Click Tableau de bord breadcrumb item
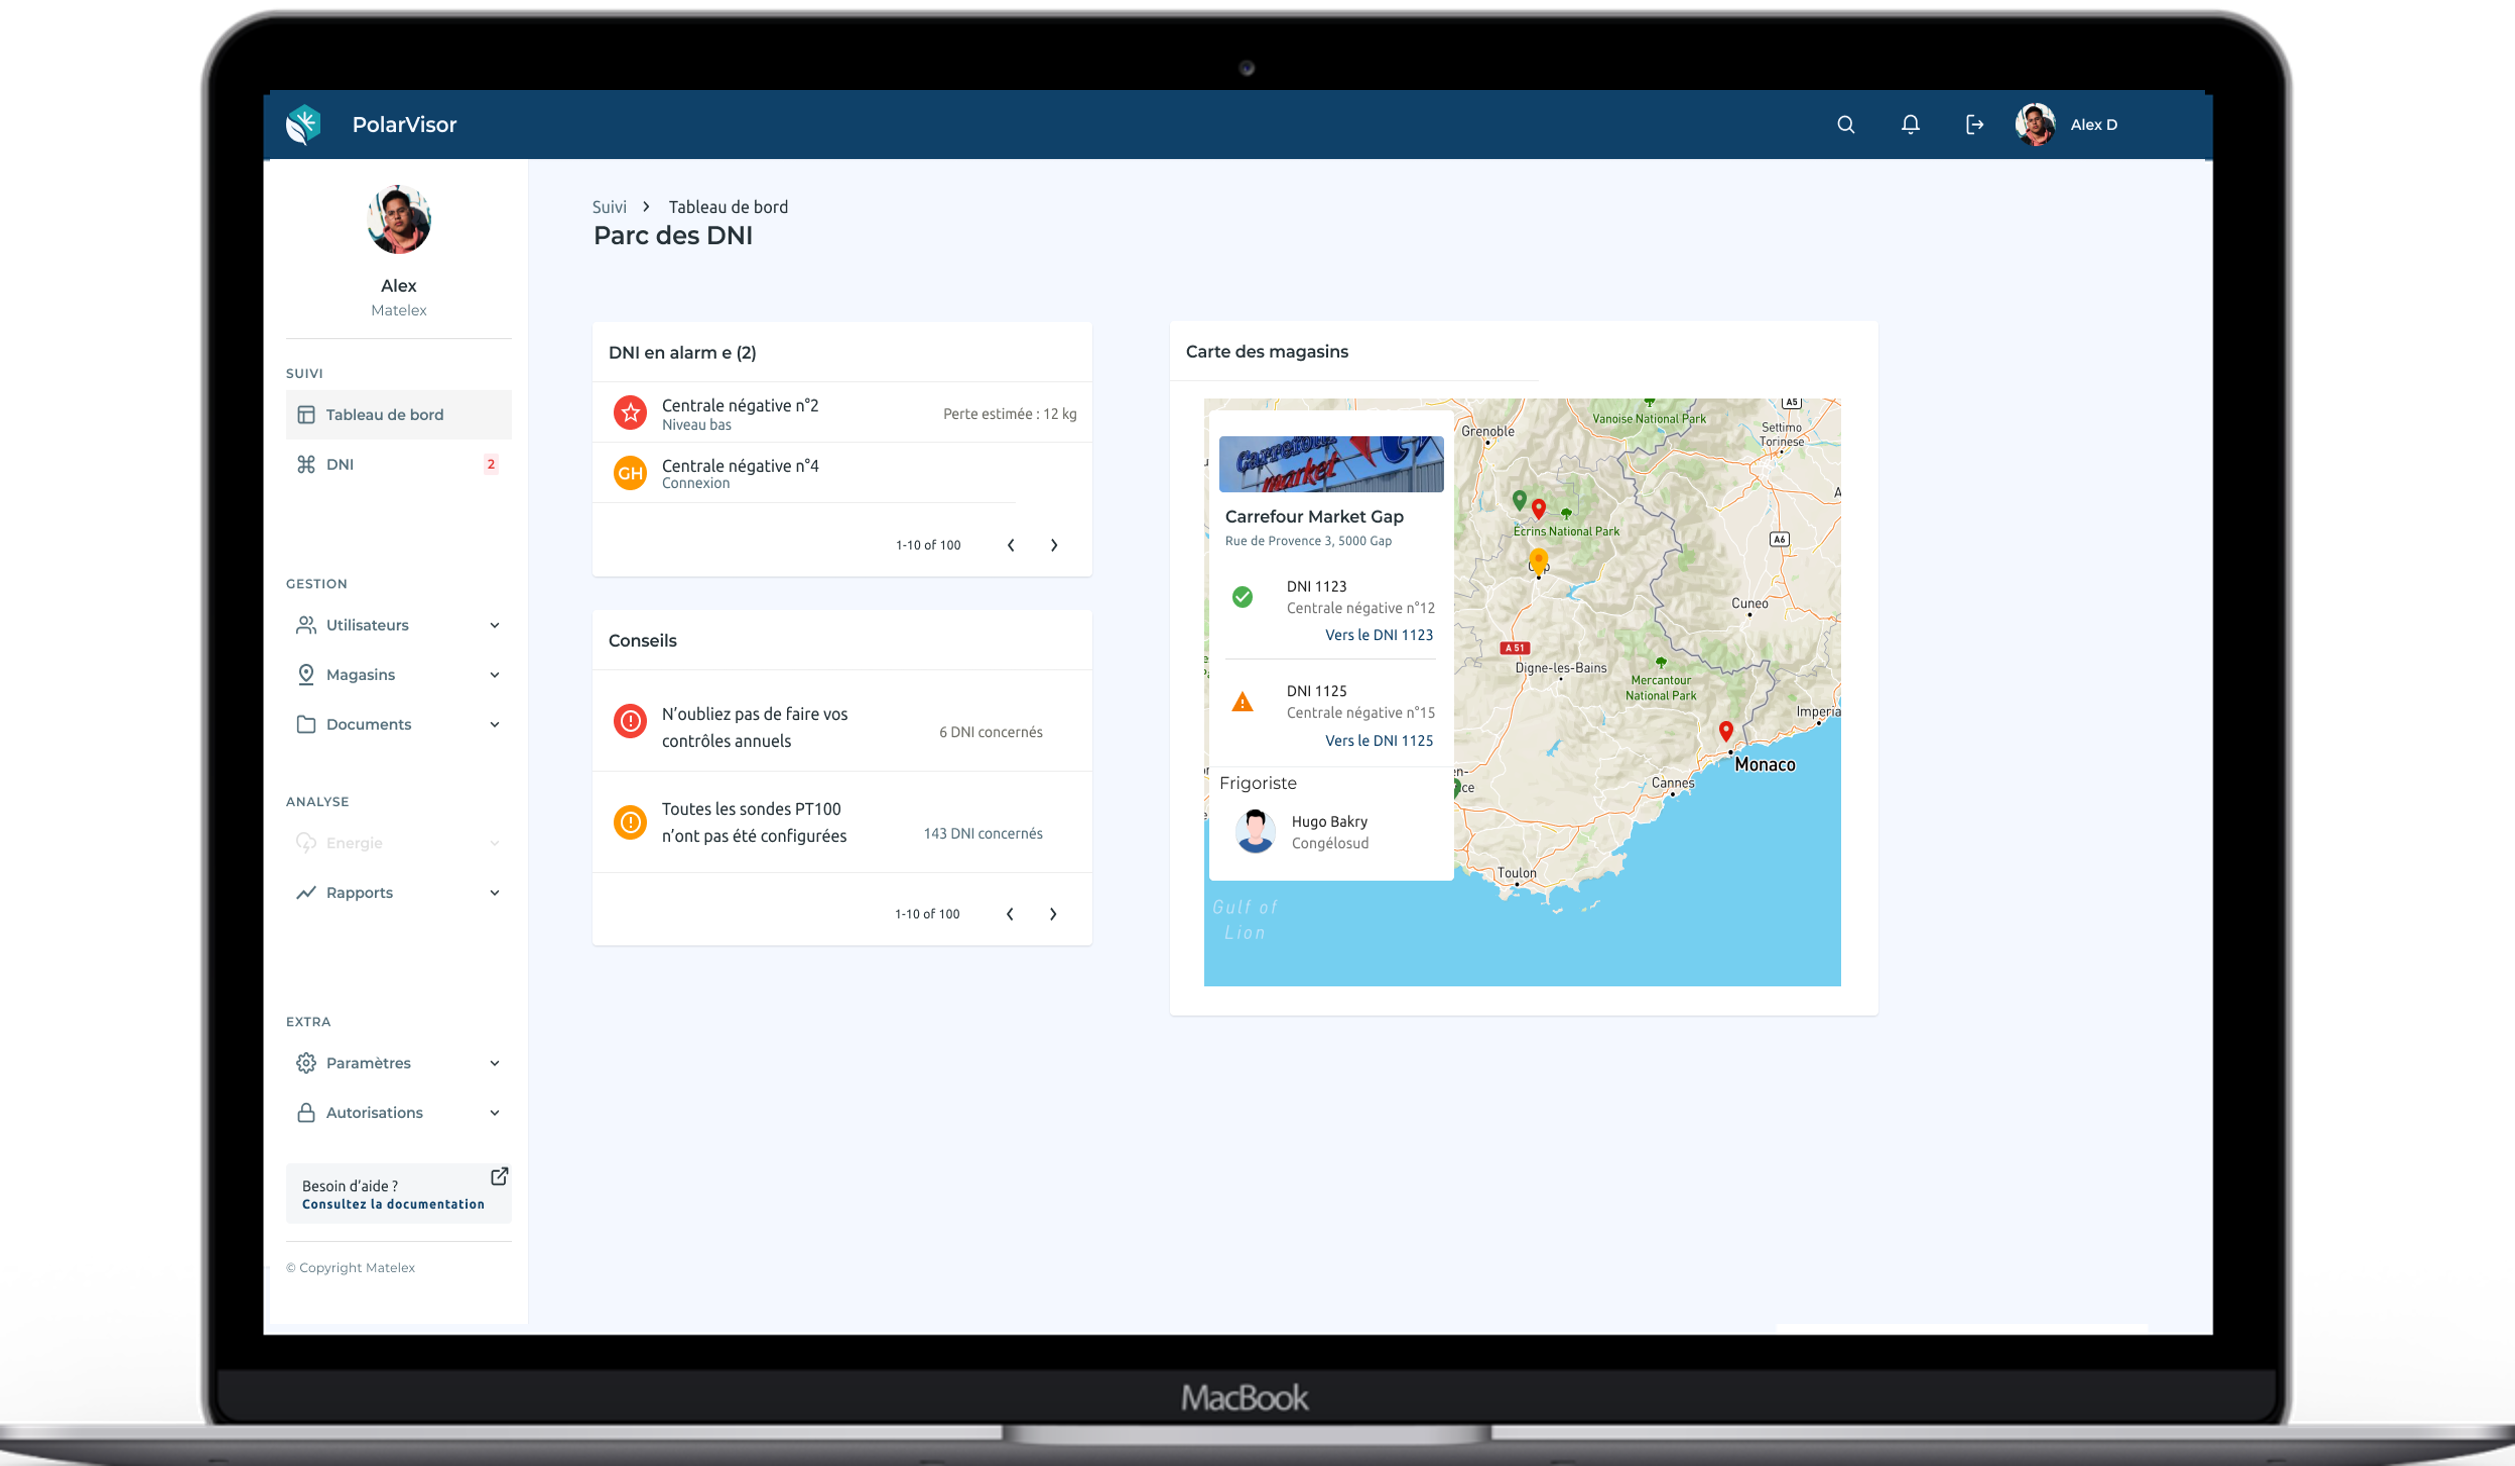This screenshot has width=2515, height=1466. tap(728, 207)
